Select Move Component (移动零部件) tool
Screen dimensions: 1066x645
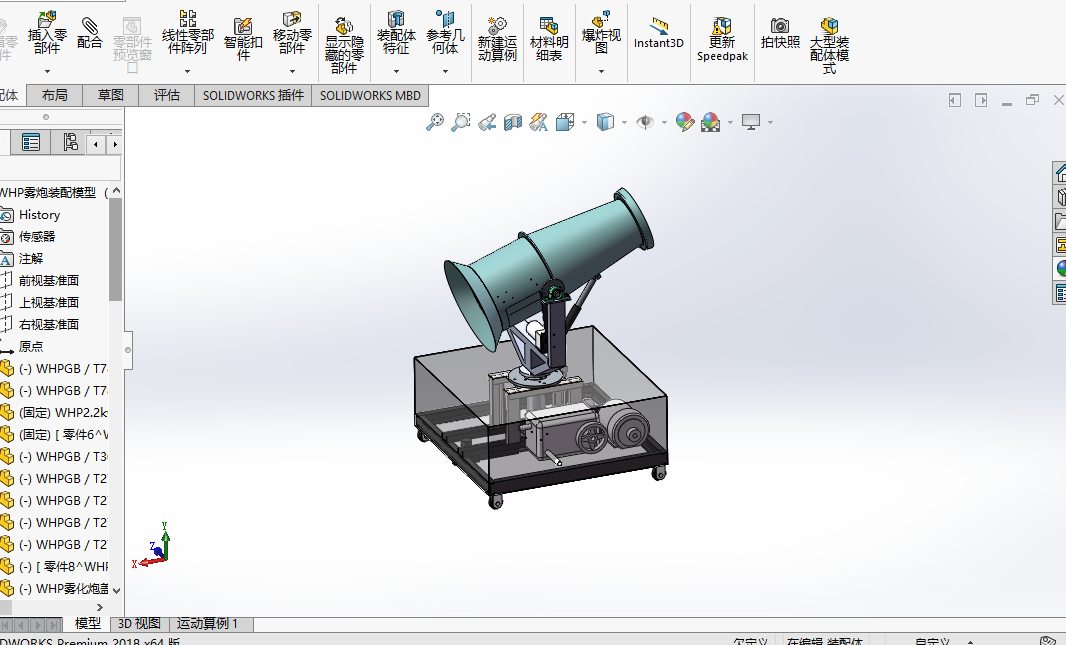coord(292,33)
